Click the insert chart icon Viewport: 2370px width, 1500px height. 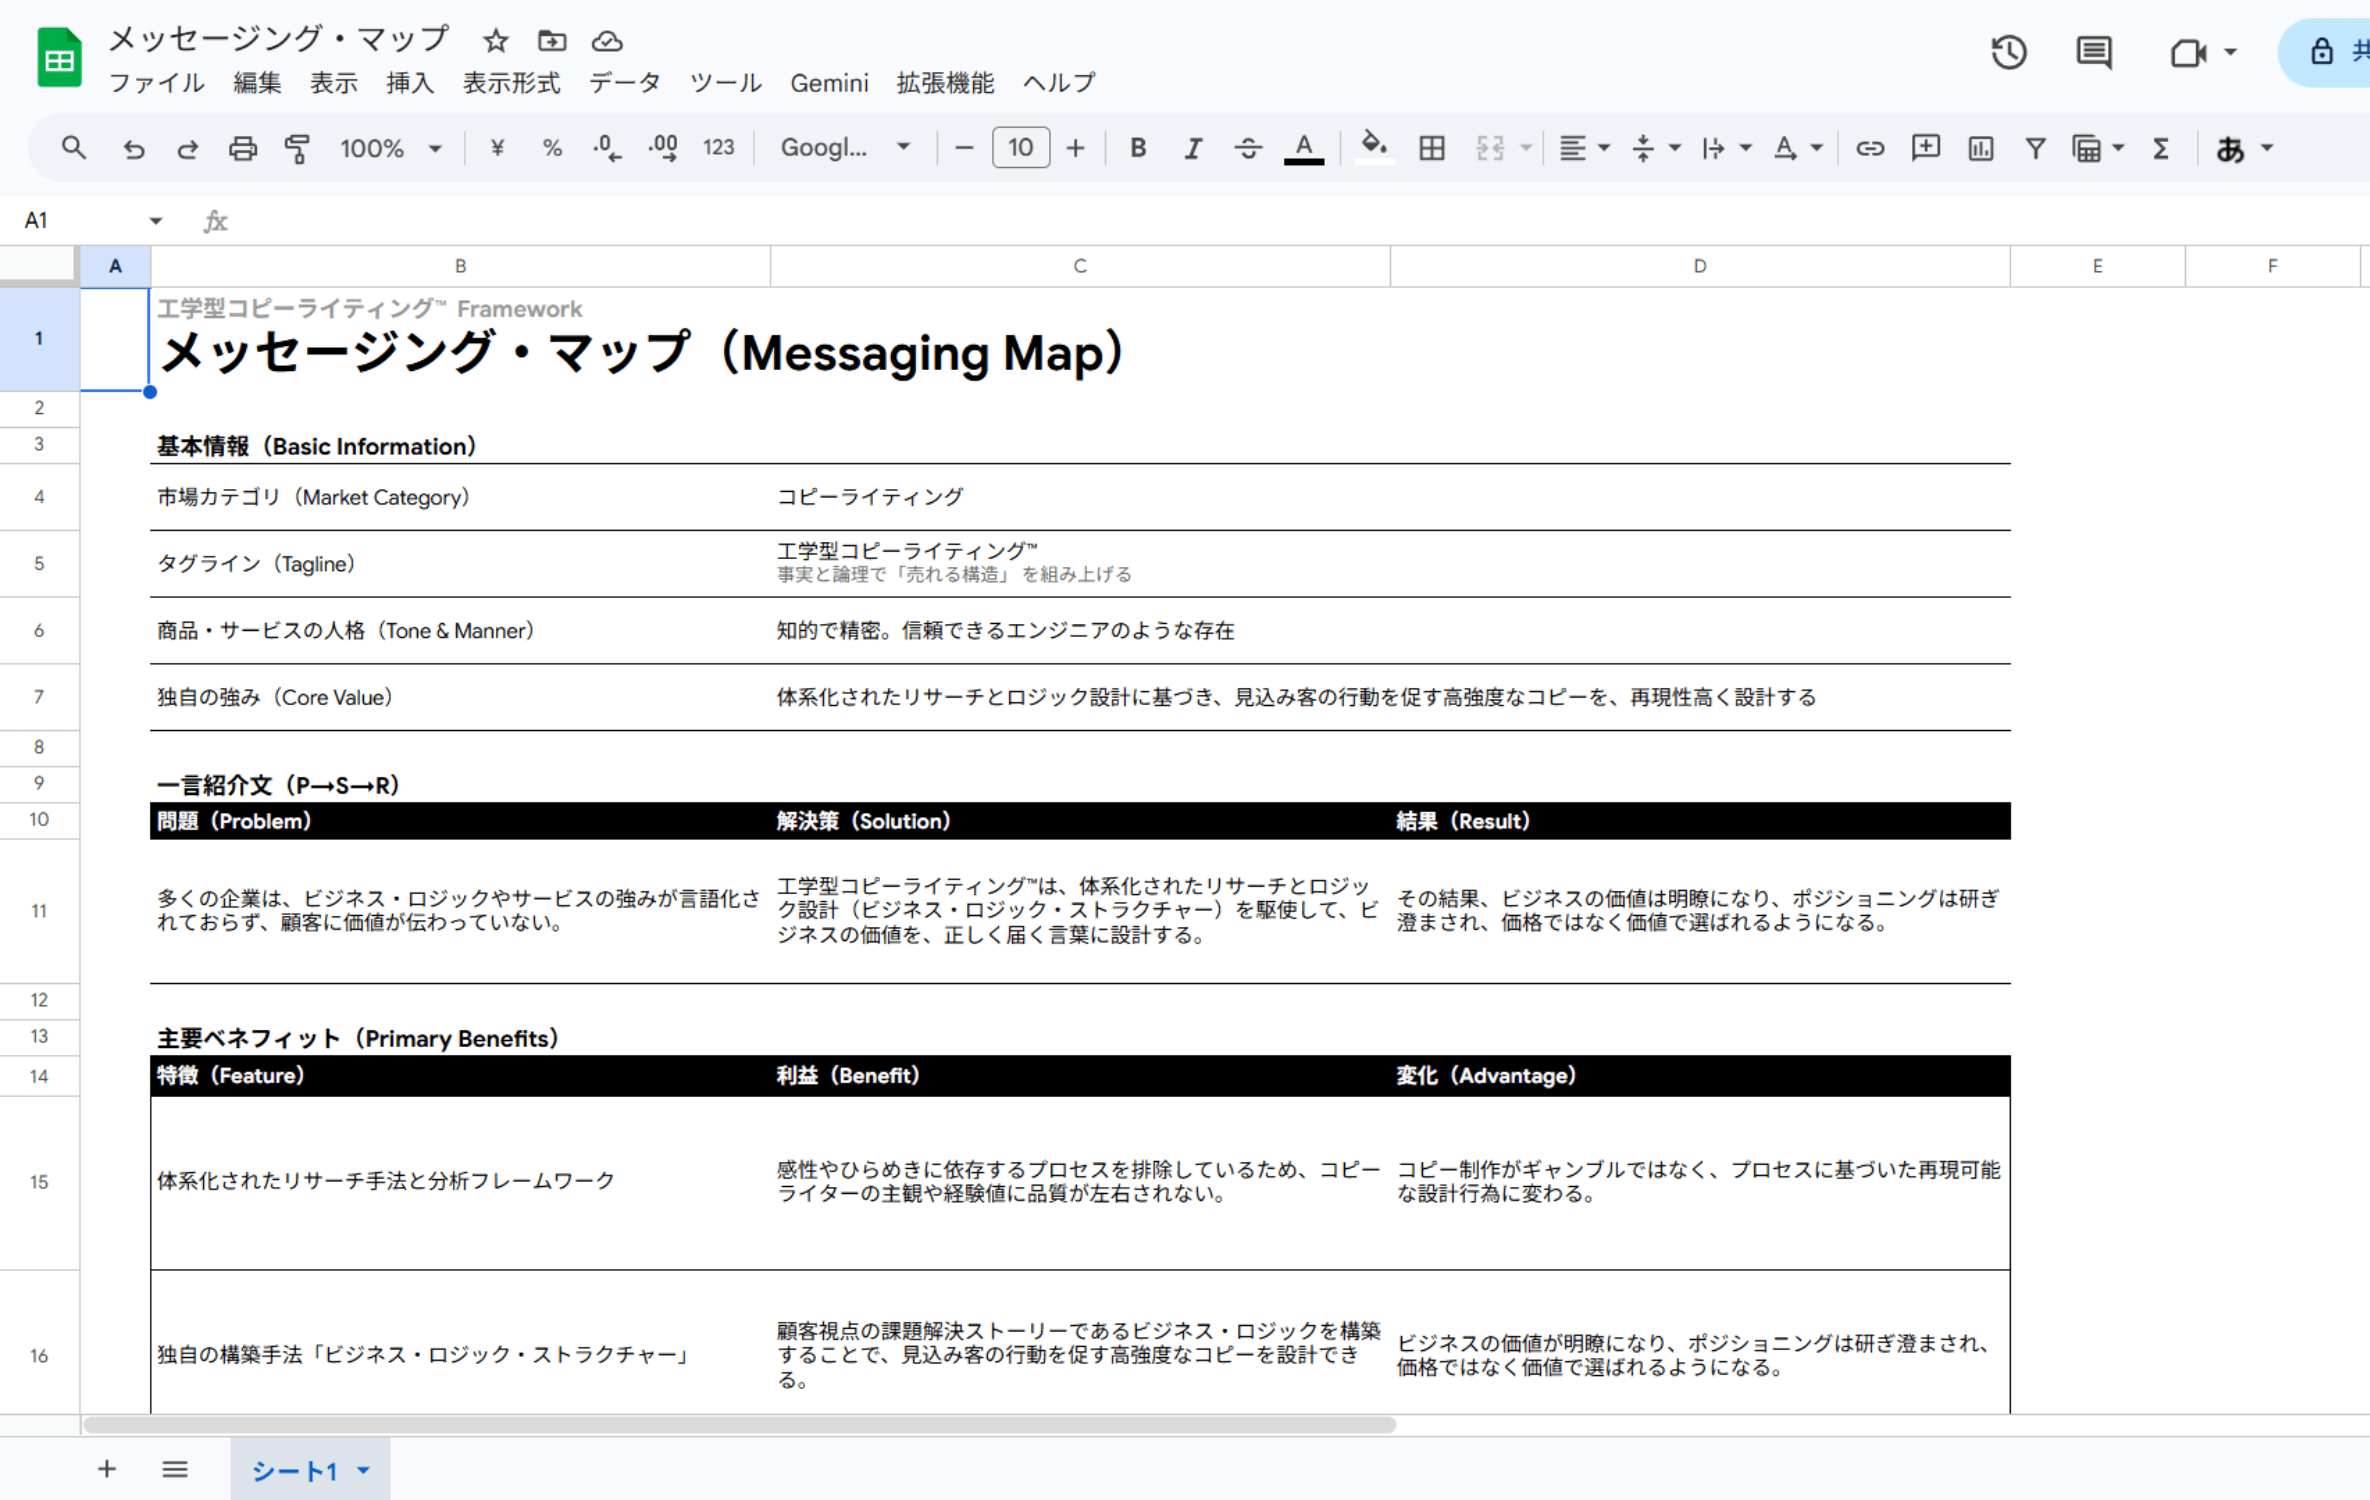pyautogui.click(x=1980, y=149)
